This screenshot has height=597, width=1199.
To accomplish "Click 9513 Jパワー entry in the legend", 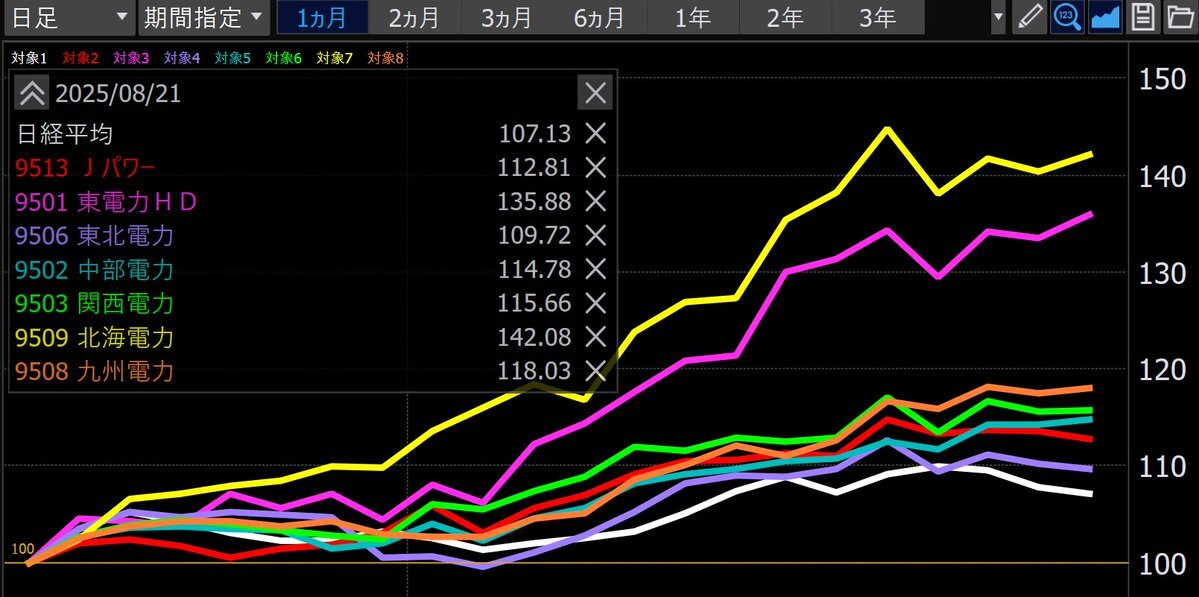I will (86, 167).
